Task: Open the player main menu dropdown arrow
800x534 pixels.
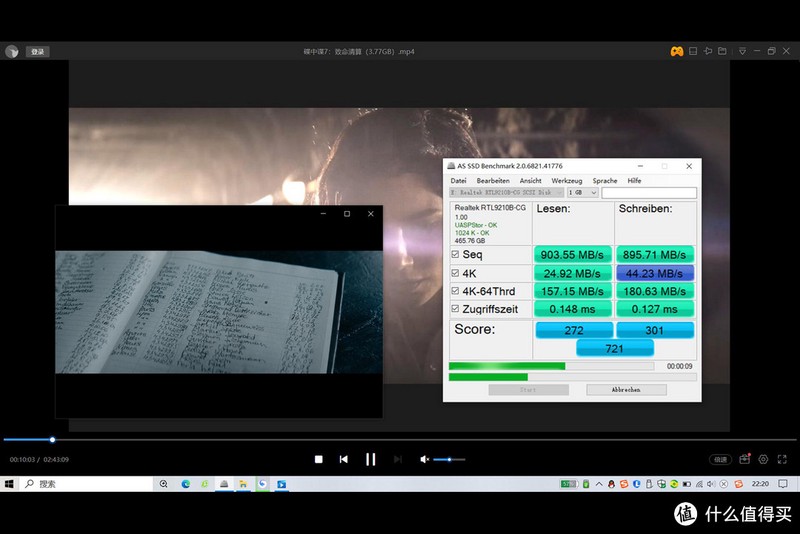Action: (x=742, y=52)
